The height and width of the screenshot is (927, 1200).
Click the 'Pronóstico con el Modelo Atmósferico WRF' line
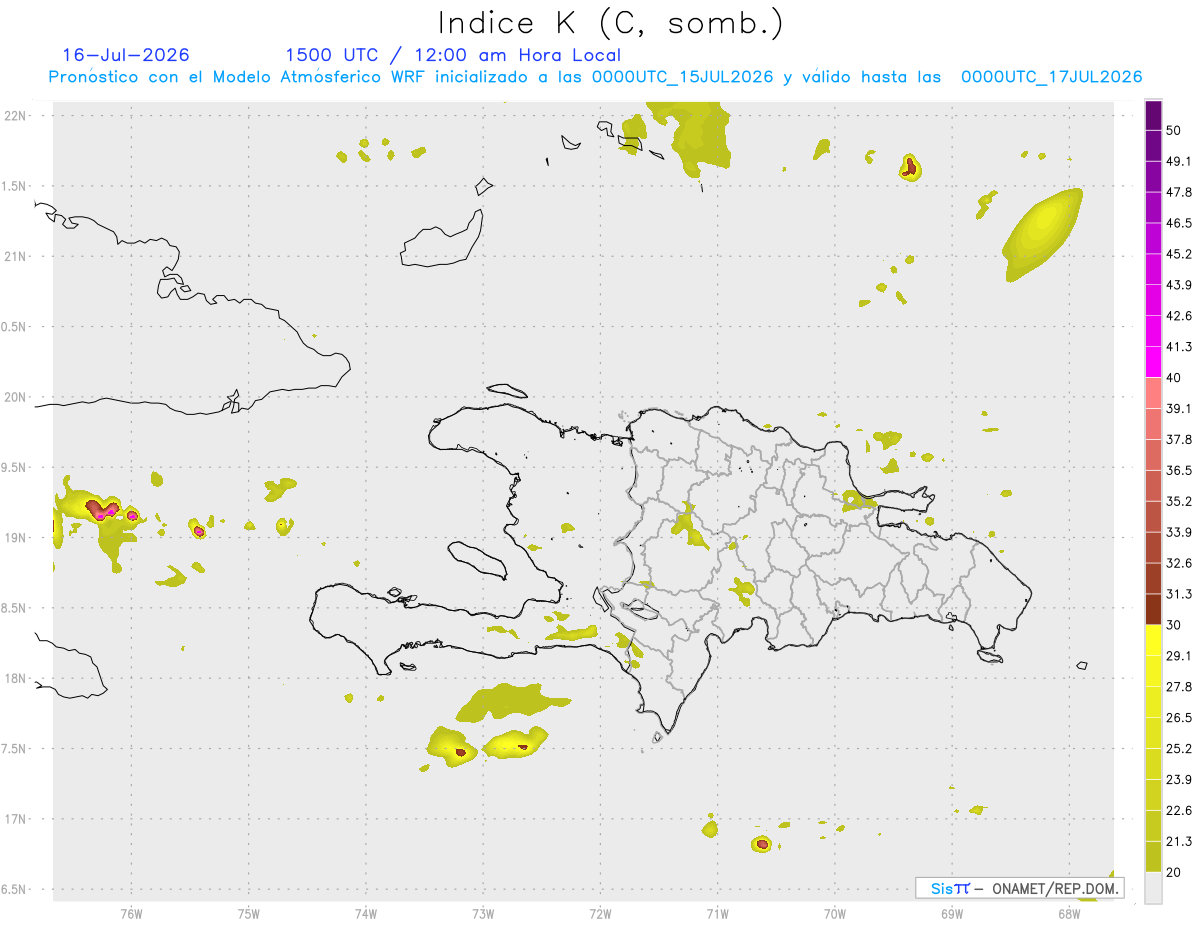tap(595, 77)
